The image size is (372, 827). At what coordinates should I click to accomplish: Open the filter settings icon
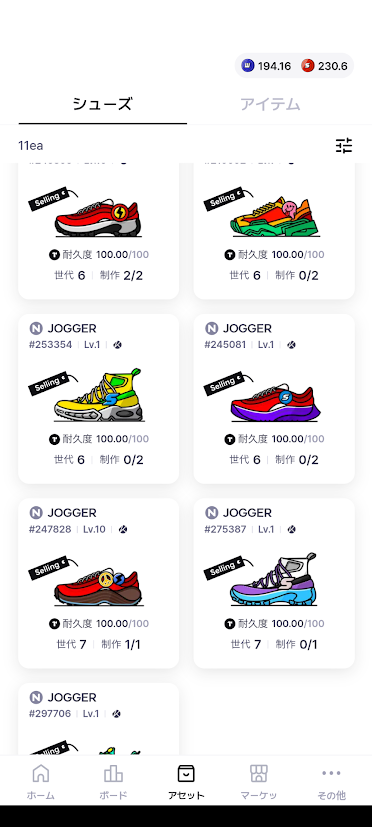(344, 145)
